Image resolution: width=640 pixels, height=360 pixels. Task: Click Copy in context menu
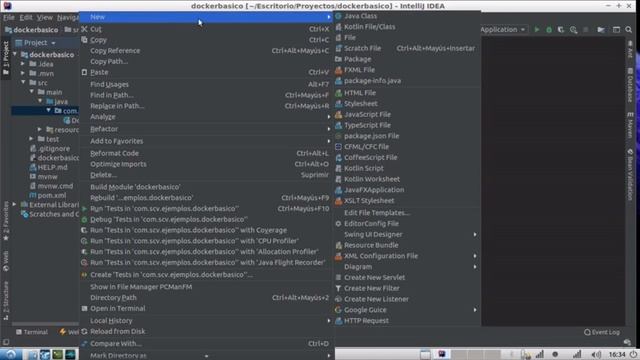205,40
